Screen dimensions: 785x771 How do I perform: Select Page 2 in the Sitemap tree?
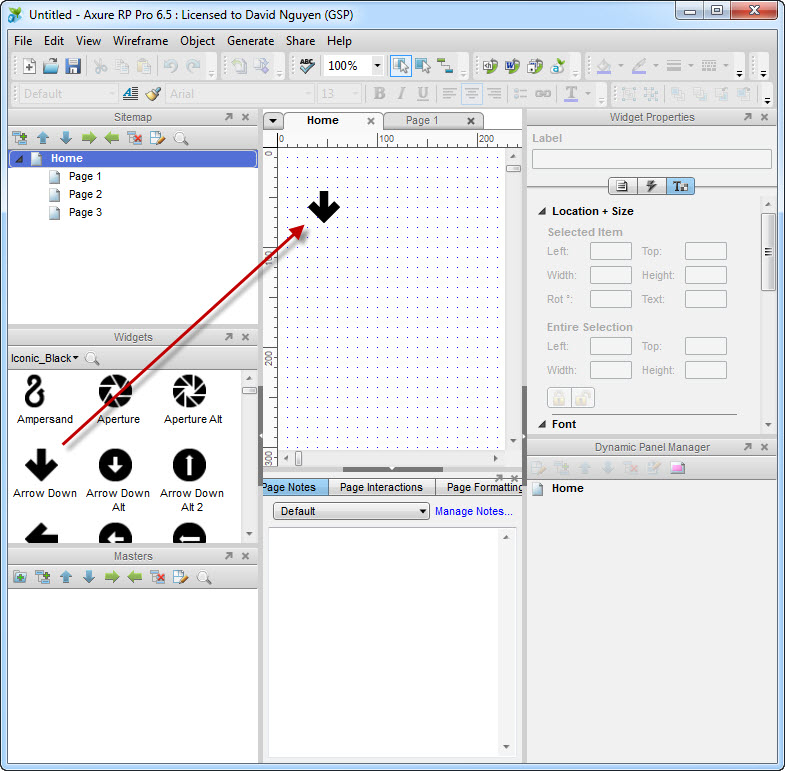tap(85, 194)
